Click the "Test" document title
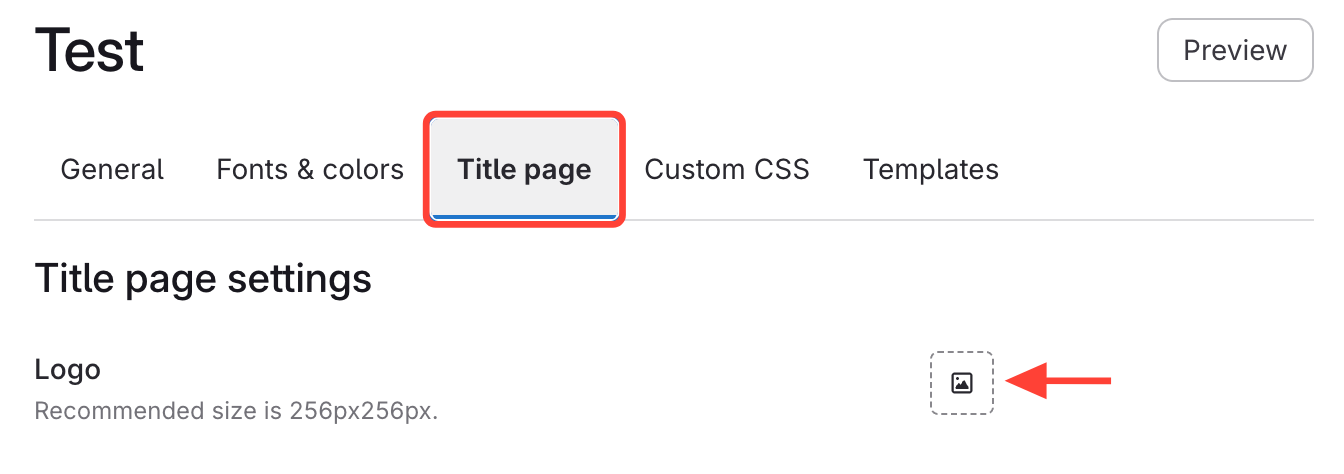 pyautogui.click(x=90, y=50)
